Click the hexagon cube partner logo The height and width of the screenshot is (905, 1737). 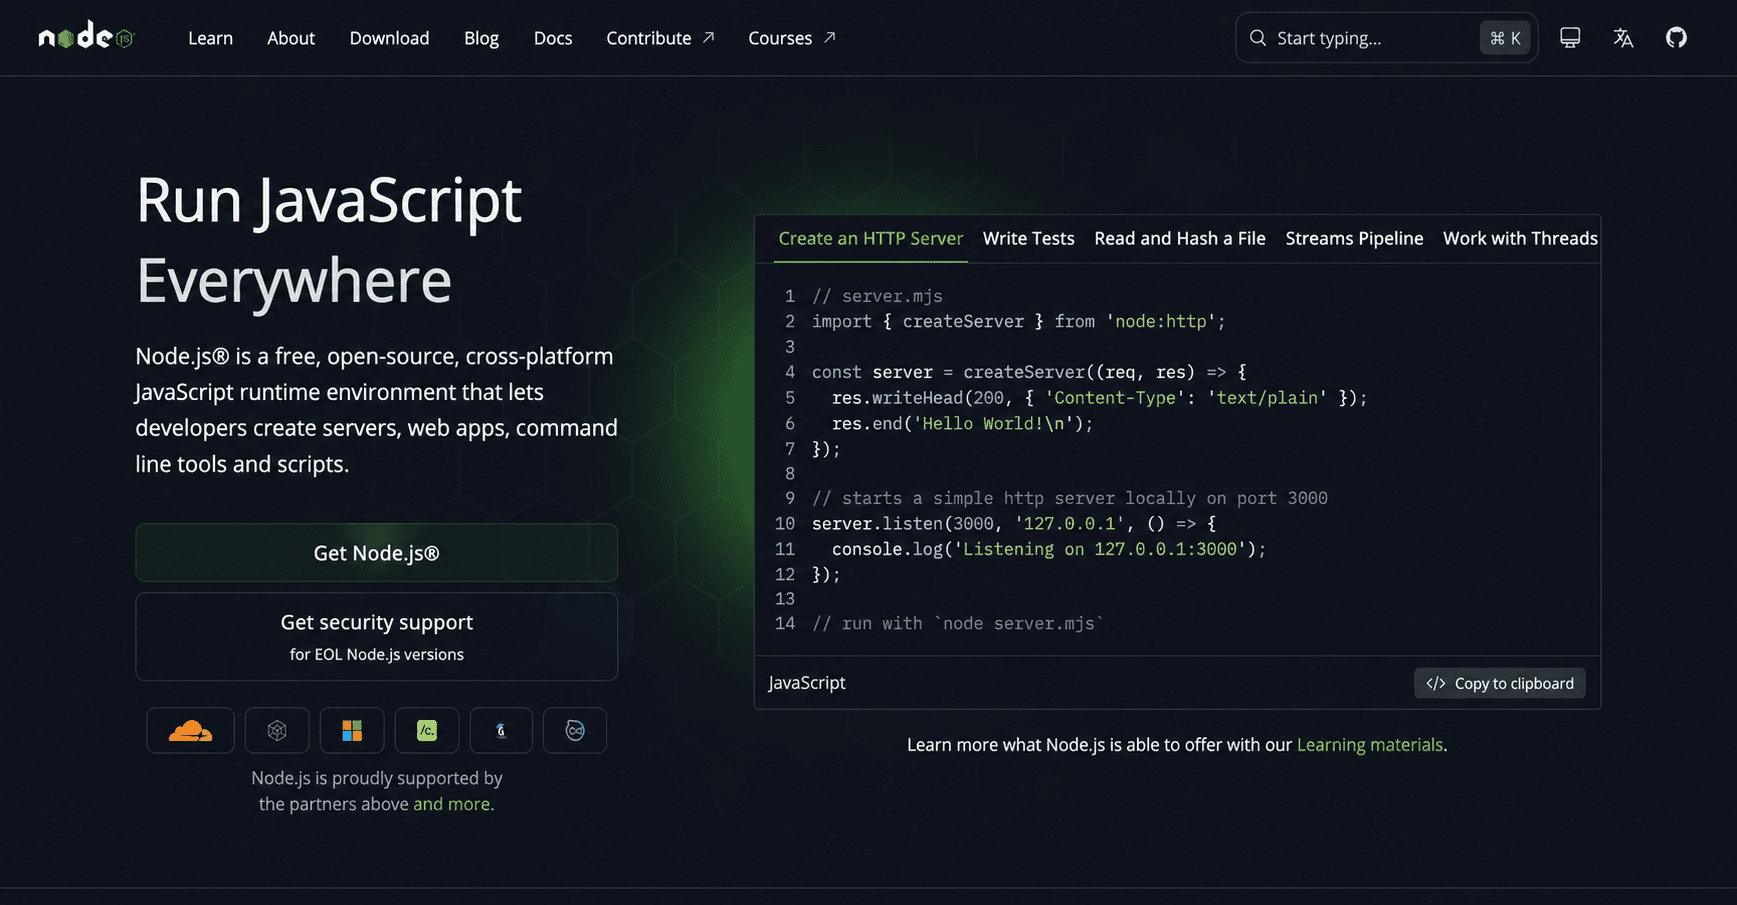coord(277,730)
